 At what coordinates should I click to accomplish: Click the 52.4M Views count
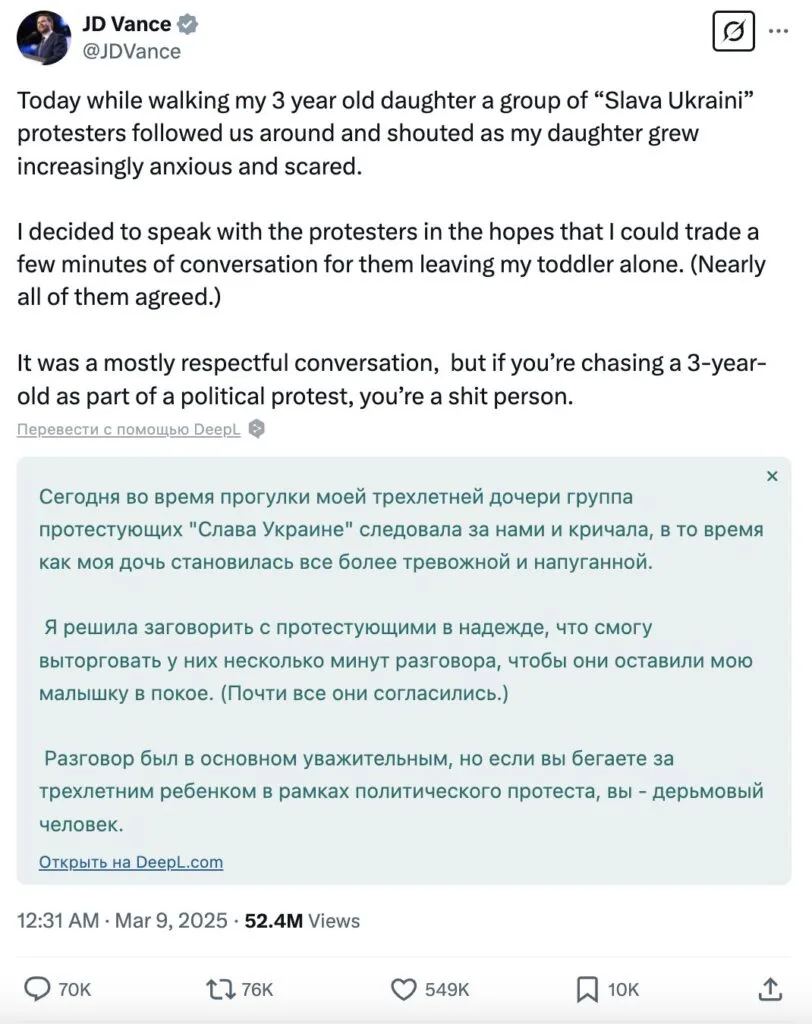point(302,921)
